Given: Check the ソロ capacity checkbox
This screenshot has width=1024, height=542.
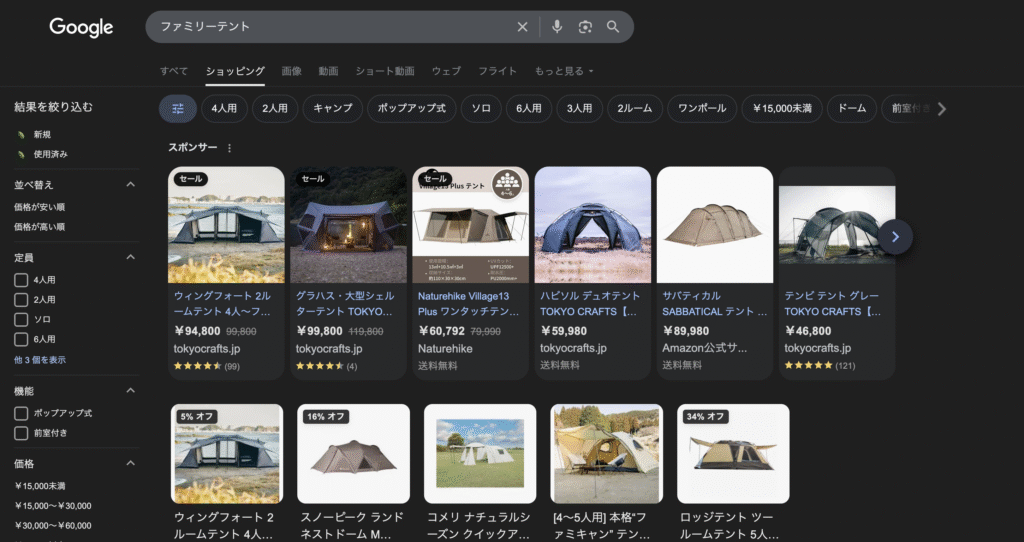Looking at the screenshot, I should point(21,320).
